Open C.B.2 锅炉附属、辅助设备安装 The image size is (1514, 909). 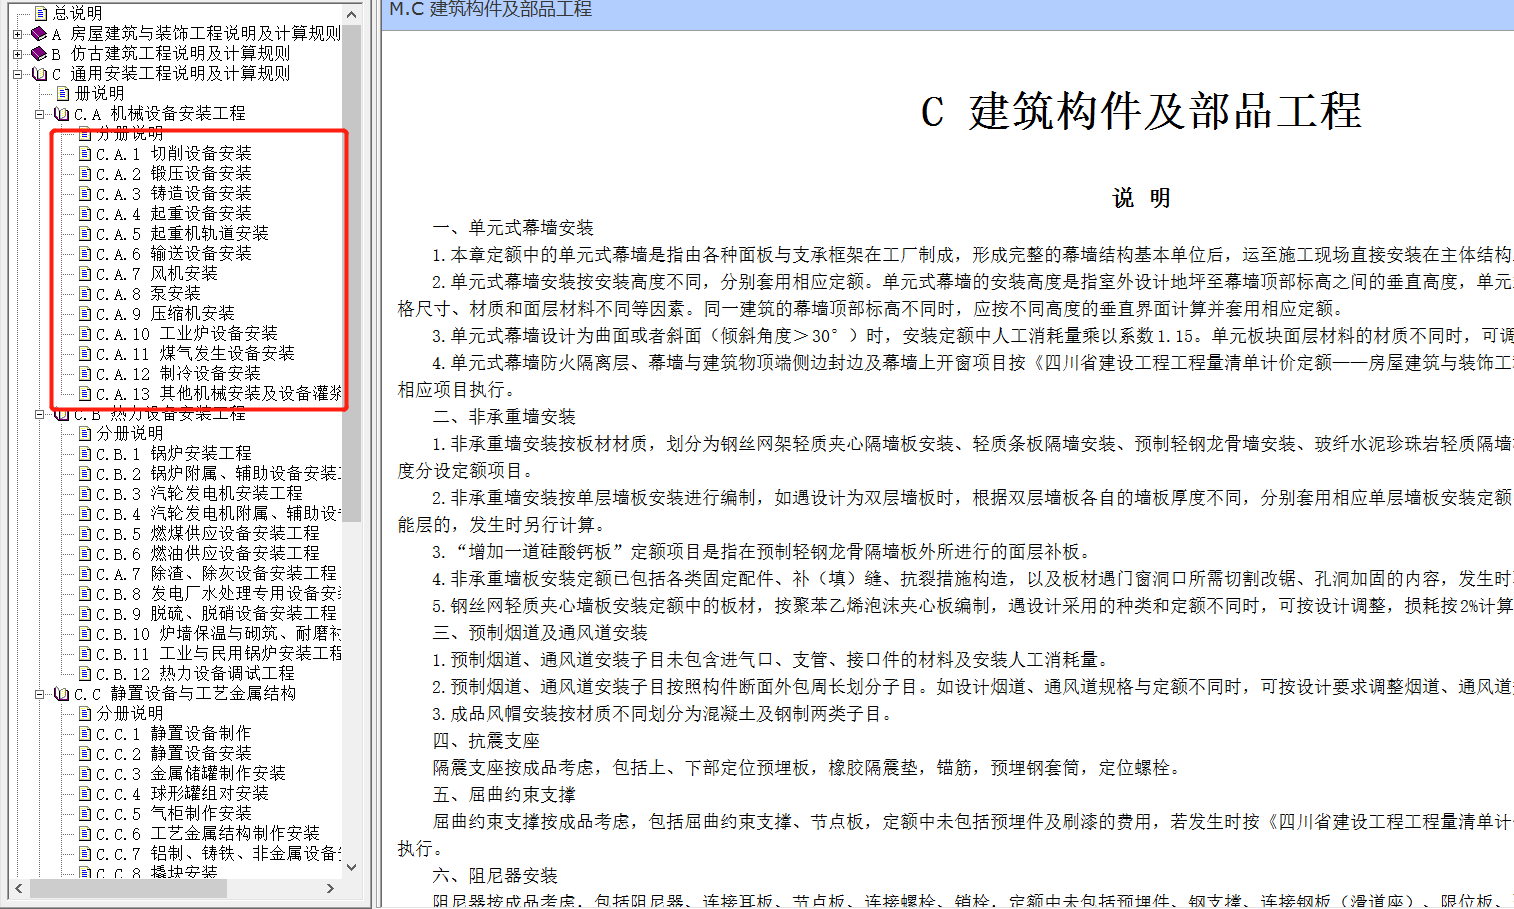(x=218, y=473)
